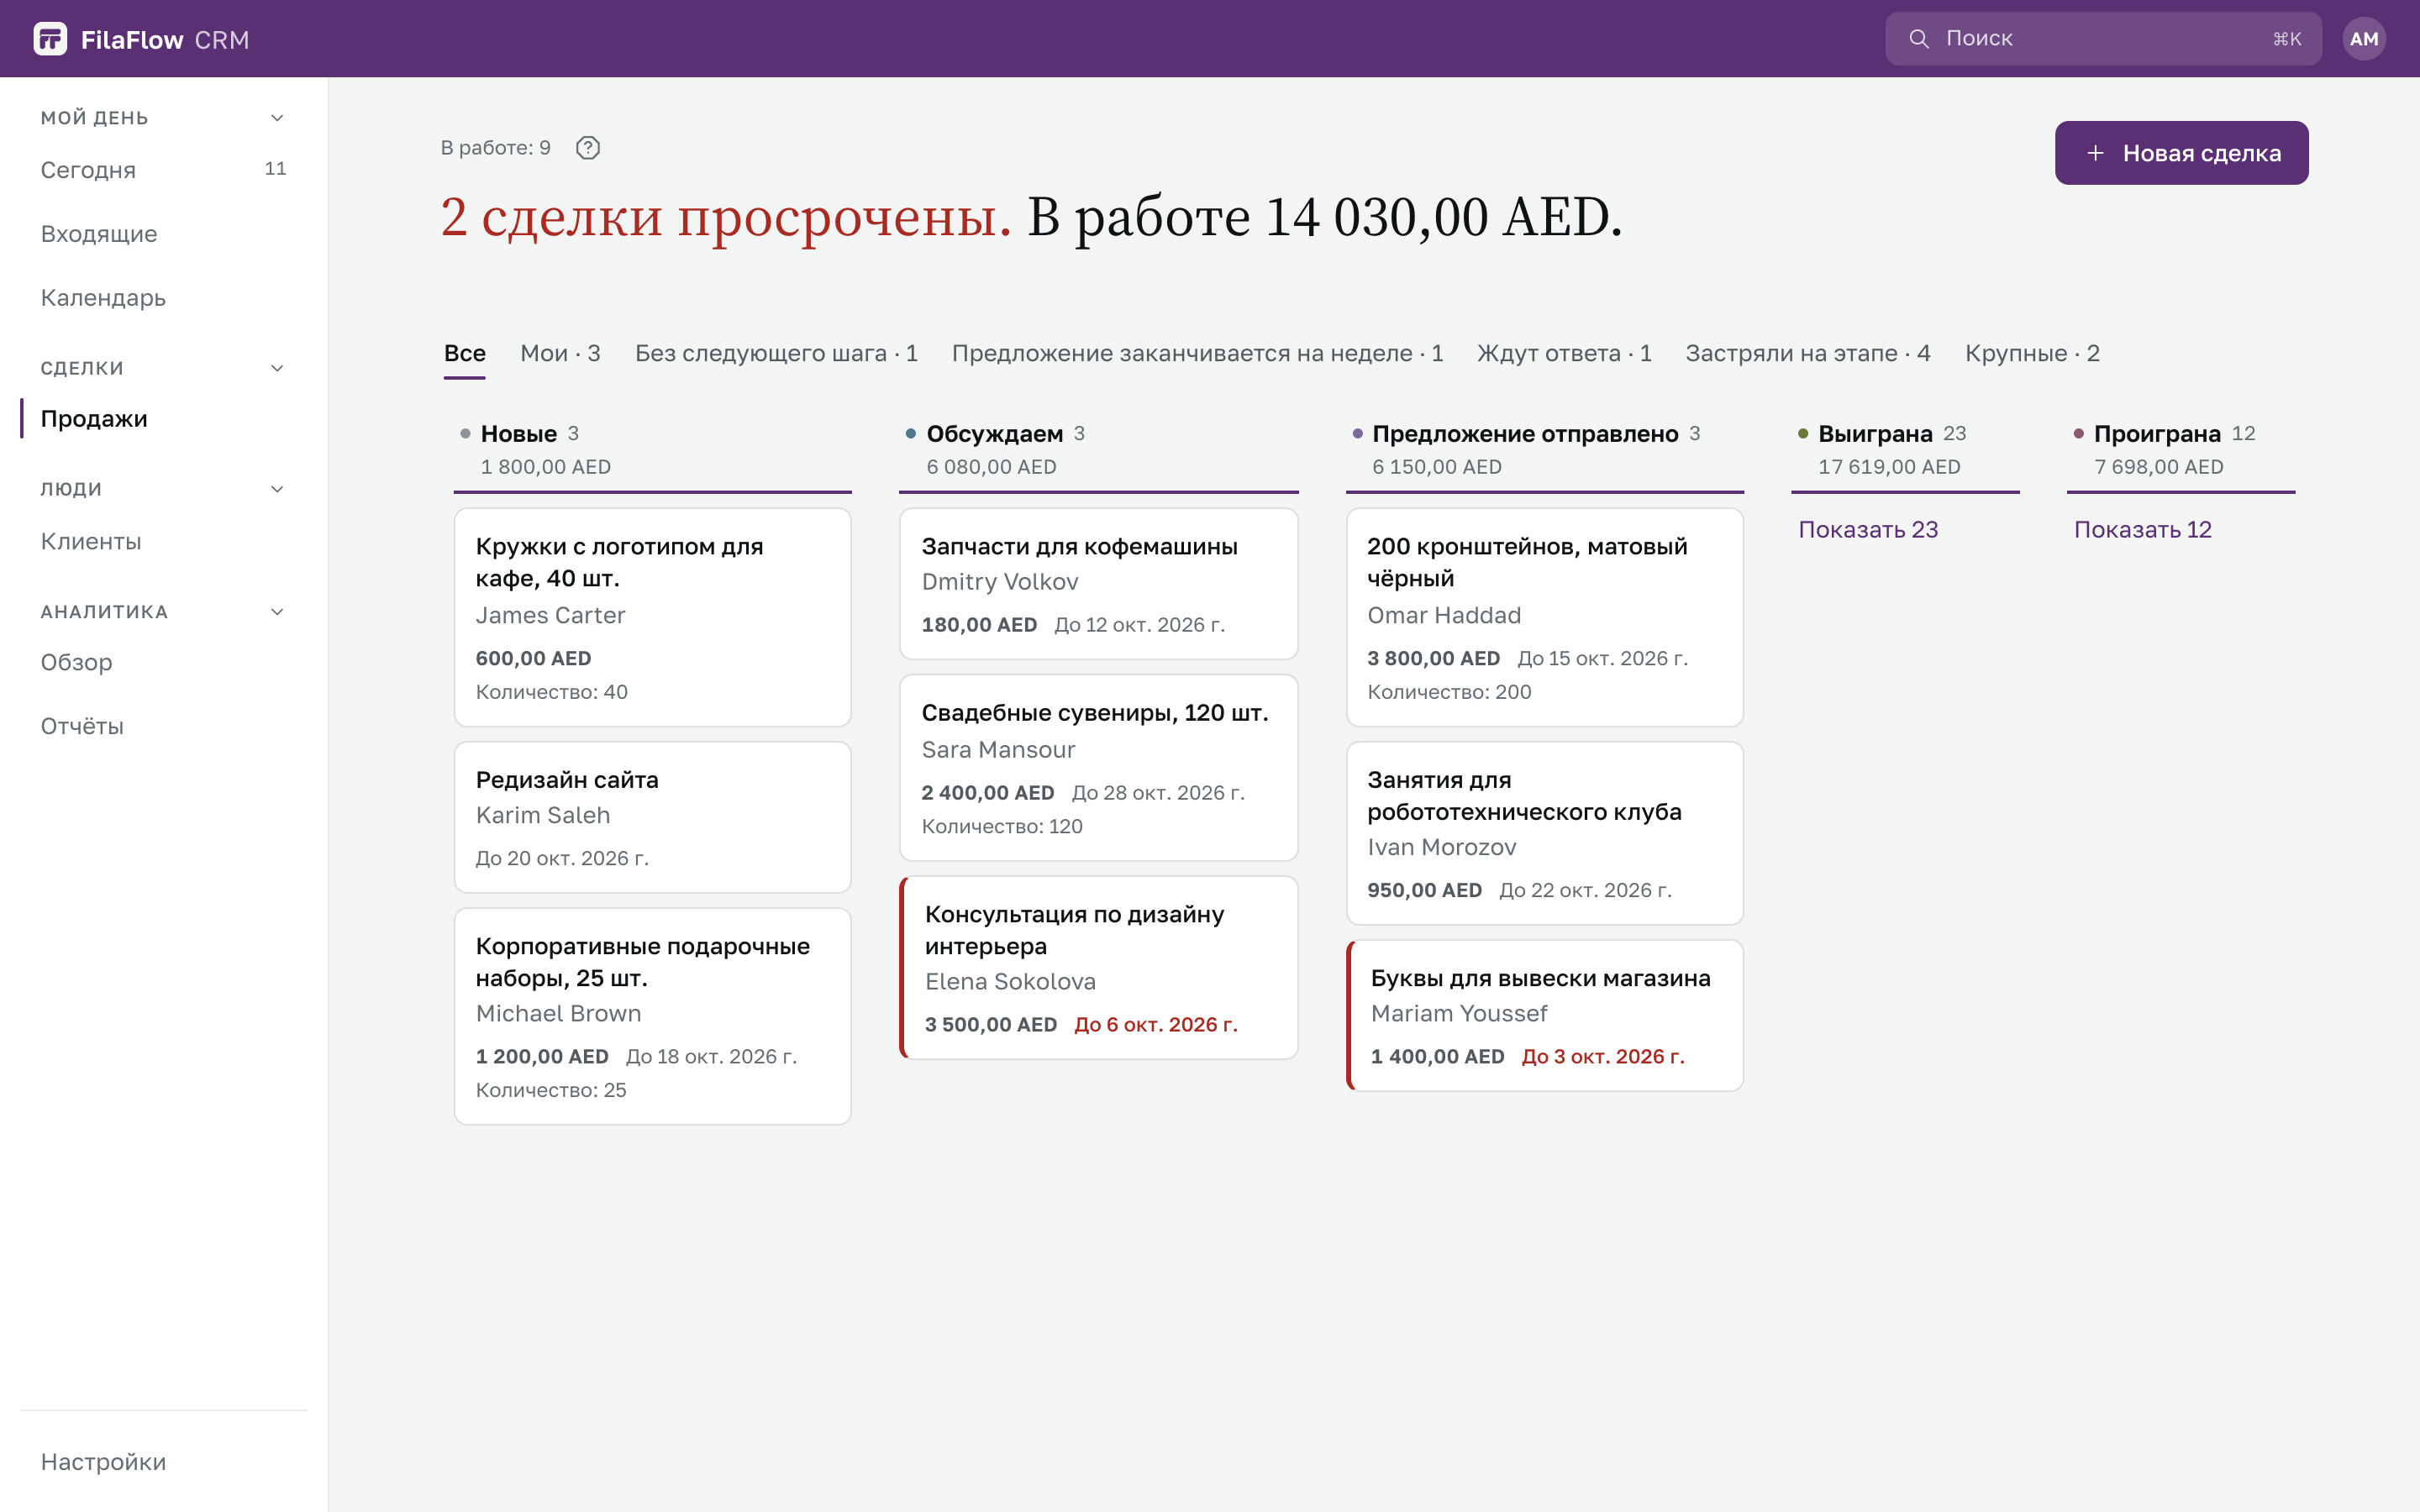Open overdue Консультация по дизайну интерьера card
The image size is (2420, 1512).
(1098, 968)
